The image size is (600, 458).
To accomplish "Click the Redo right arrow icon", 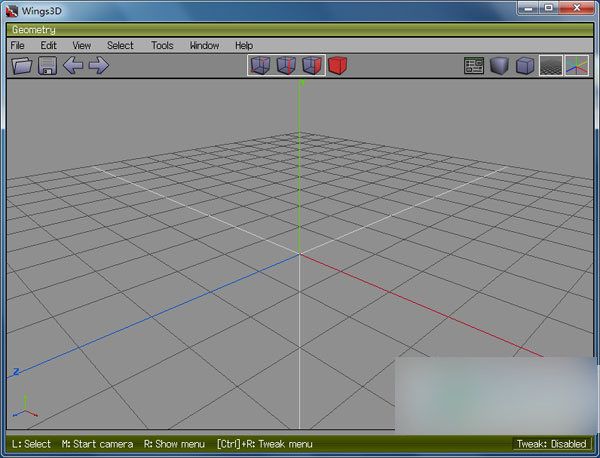I will coord(98,66).
